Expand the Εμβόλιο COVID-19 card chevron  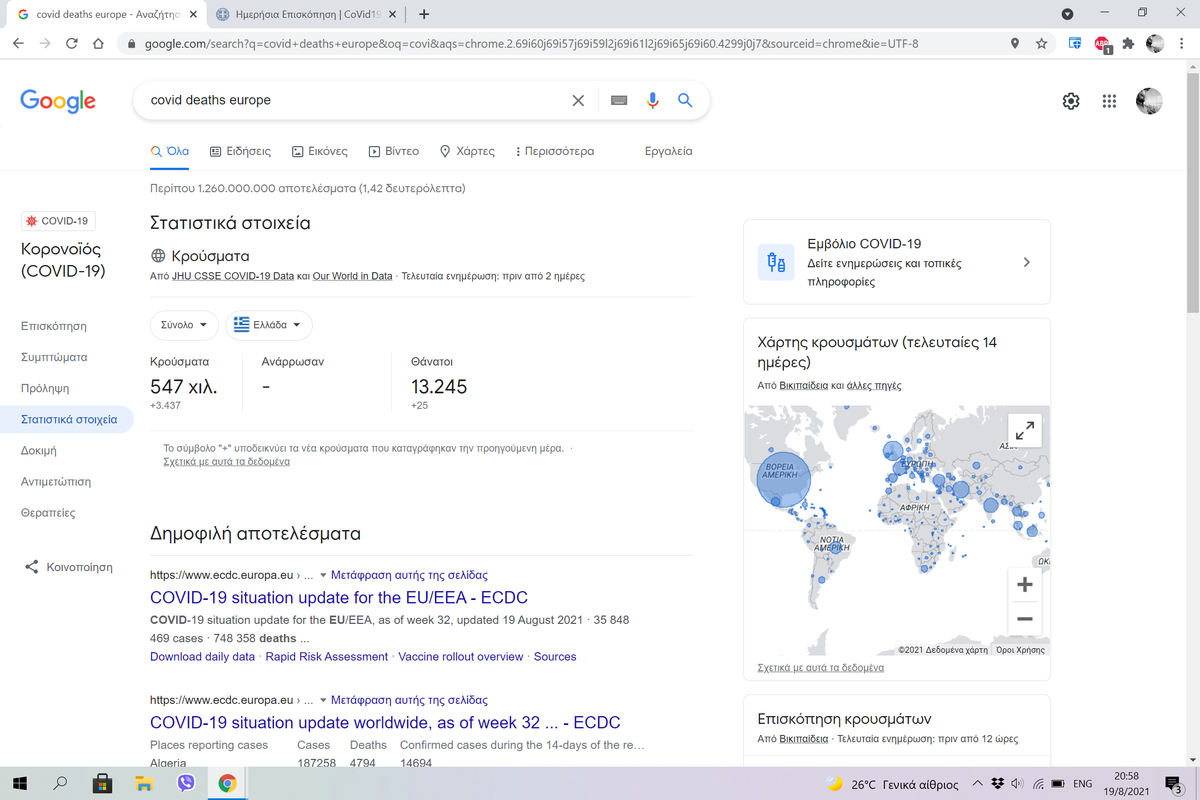coord(1026,262)
